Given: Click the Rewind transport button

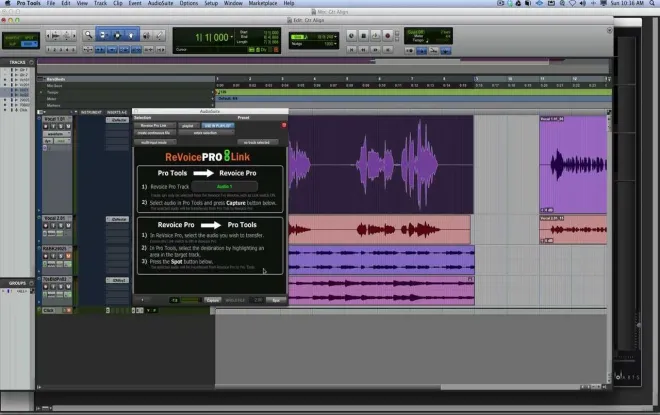Looking at the screenshot, I should (x=363, y=50).
